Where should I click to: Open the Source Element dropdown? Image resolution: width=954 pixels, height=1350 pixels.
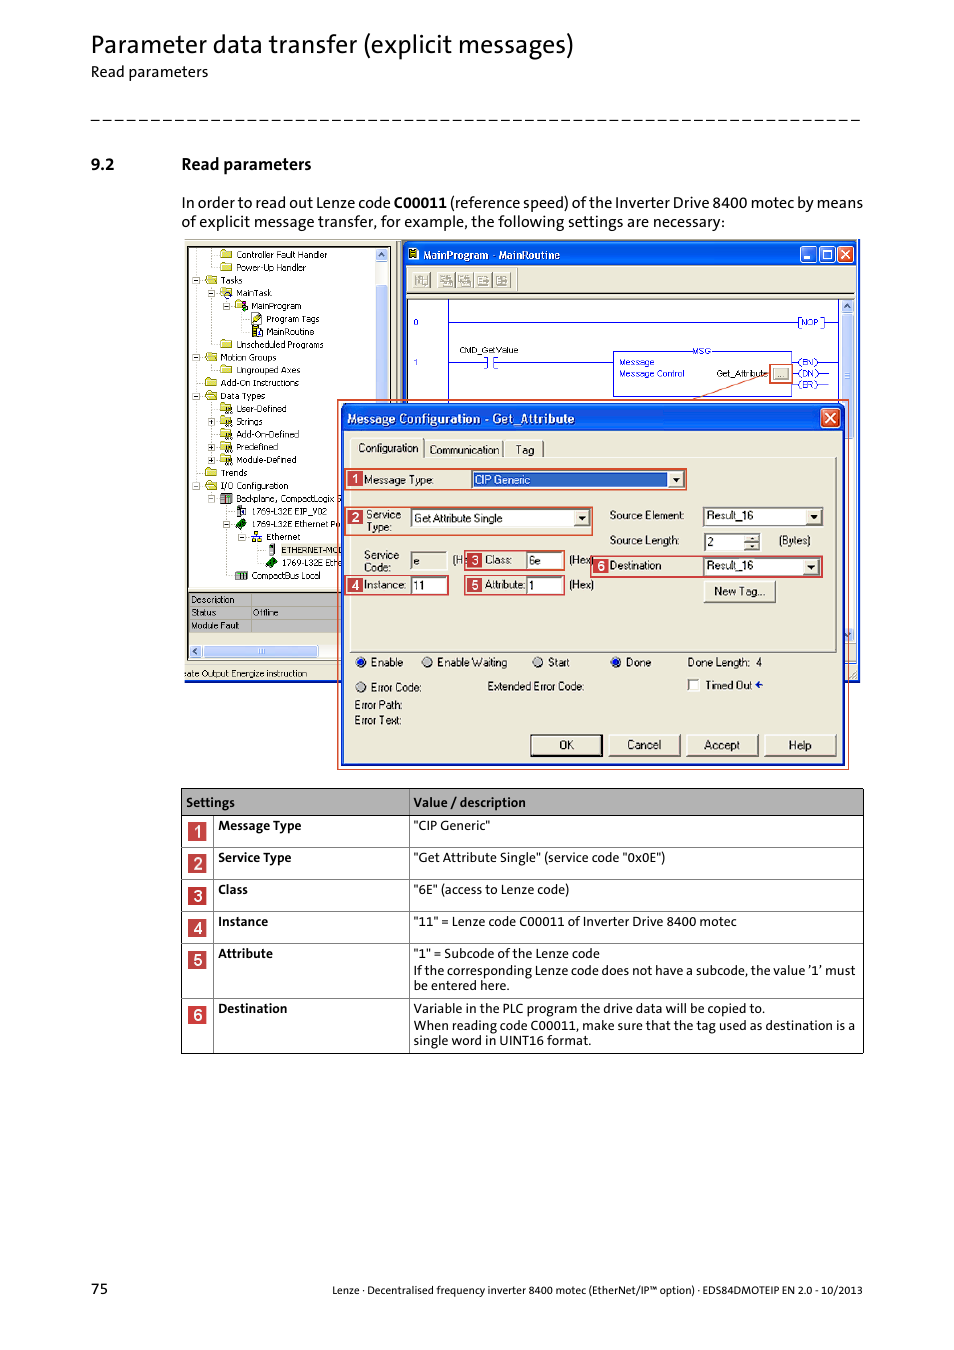coord(814,516)
